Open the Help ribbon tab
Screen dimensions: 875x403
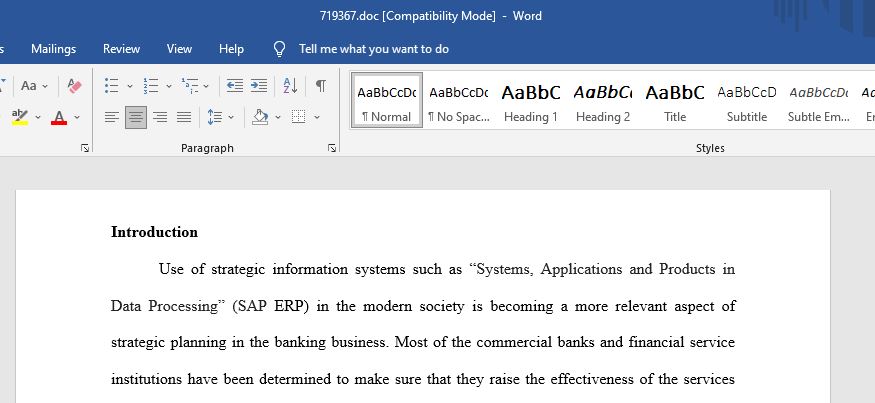pos(231,49)
